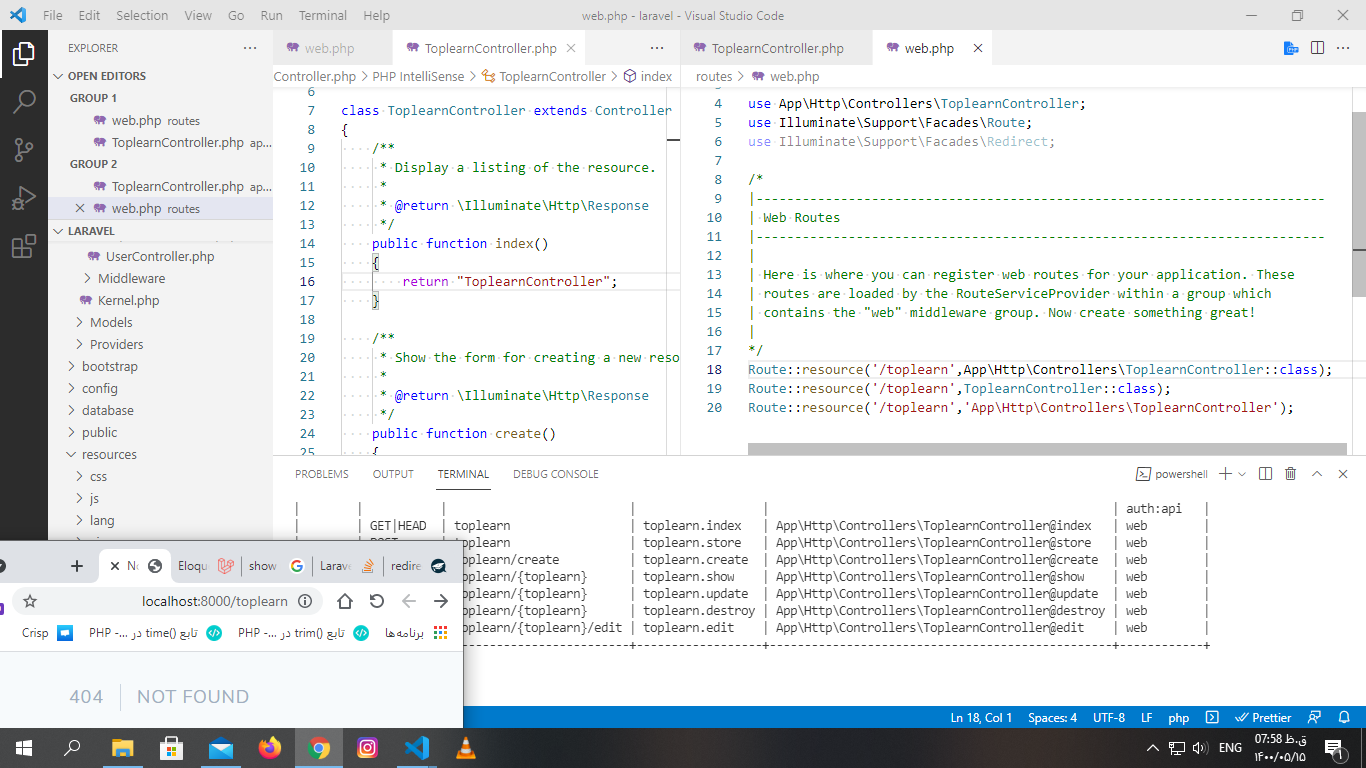Open the Run and Debug view
The height and width of the screenshot is (768, 1366).
coord(24,198)
